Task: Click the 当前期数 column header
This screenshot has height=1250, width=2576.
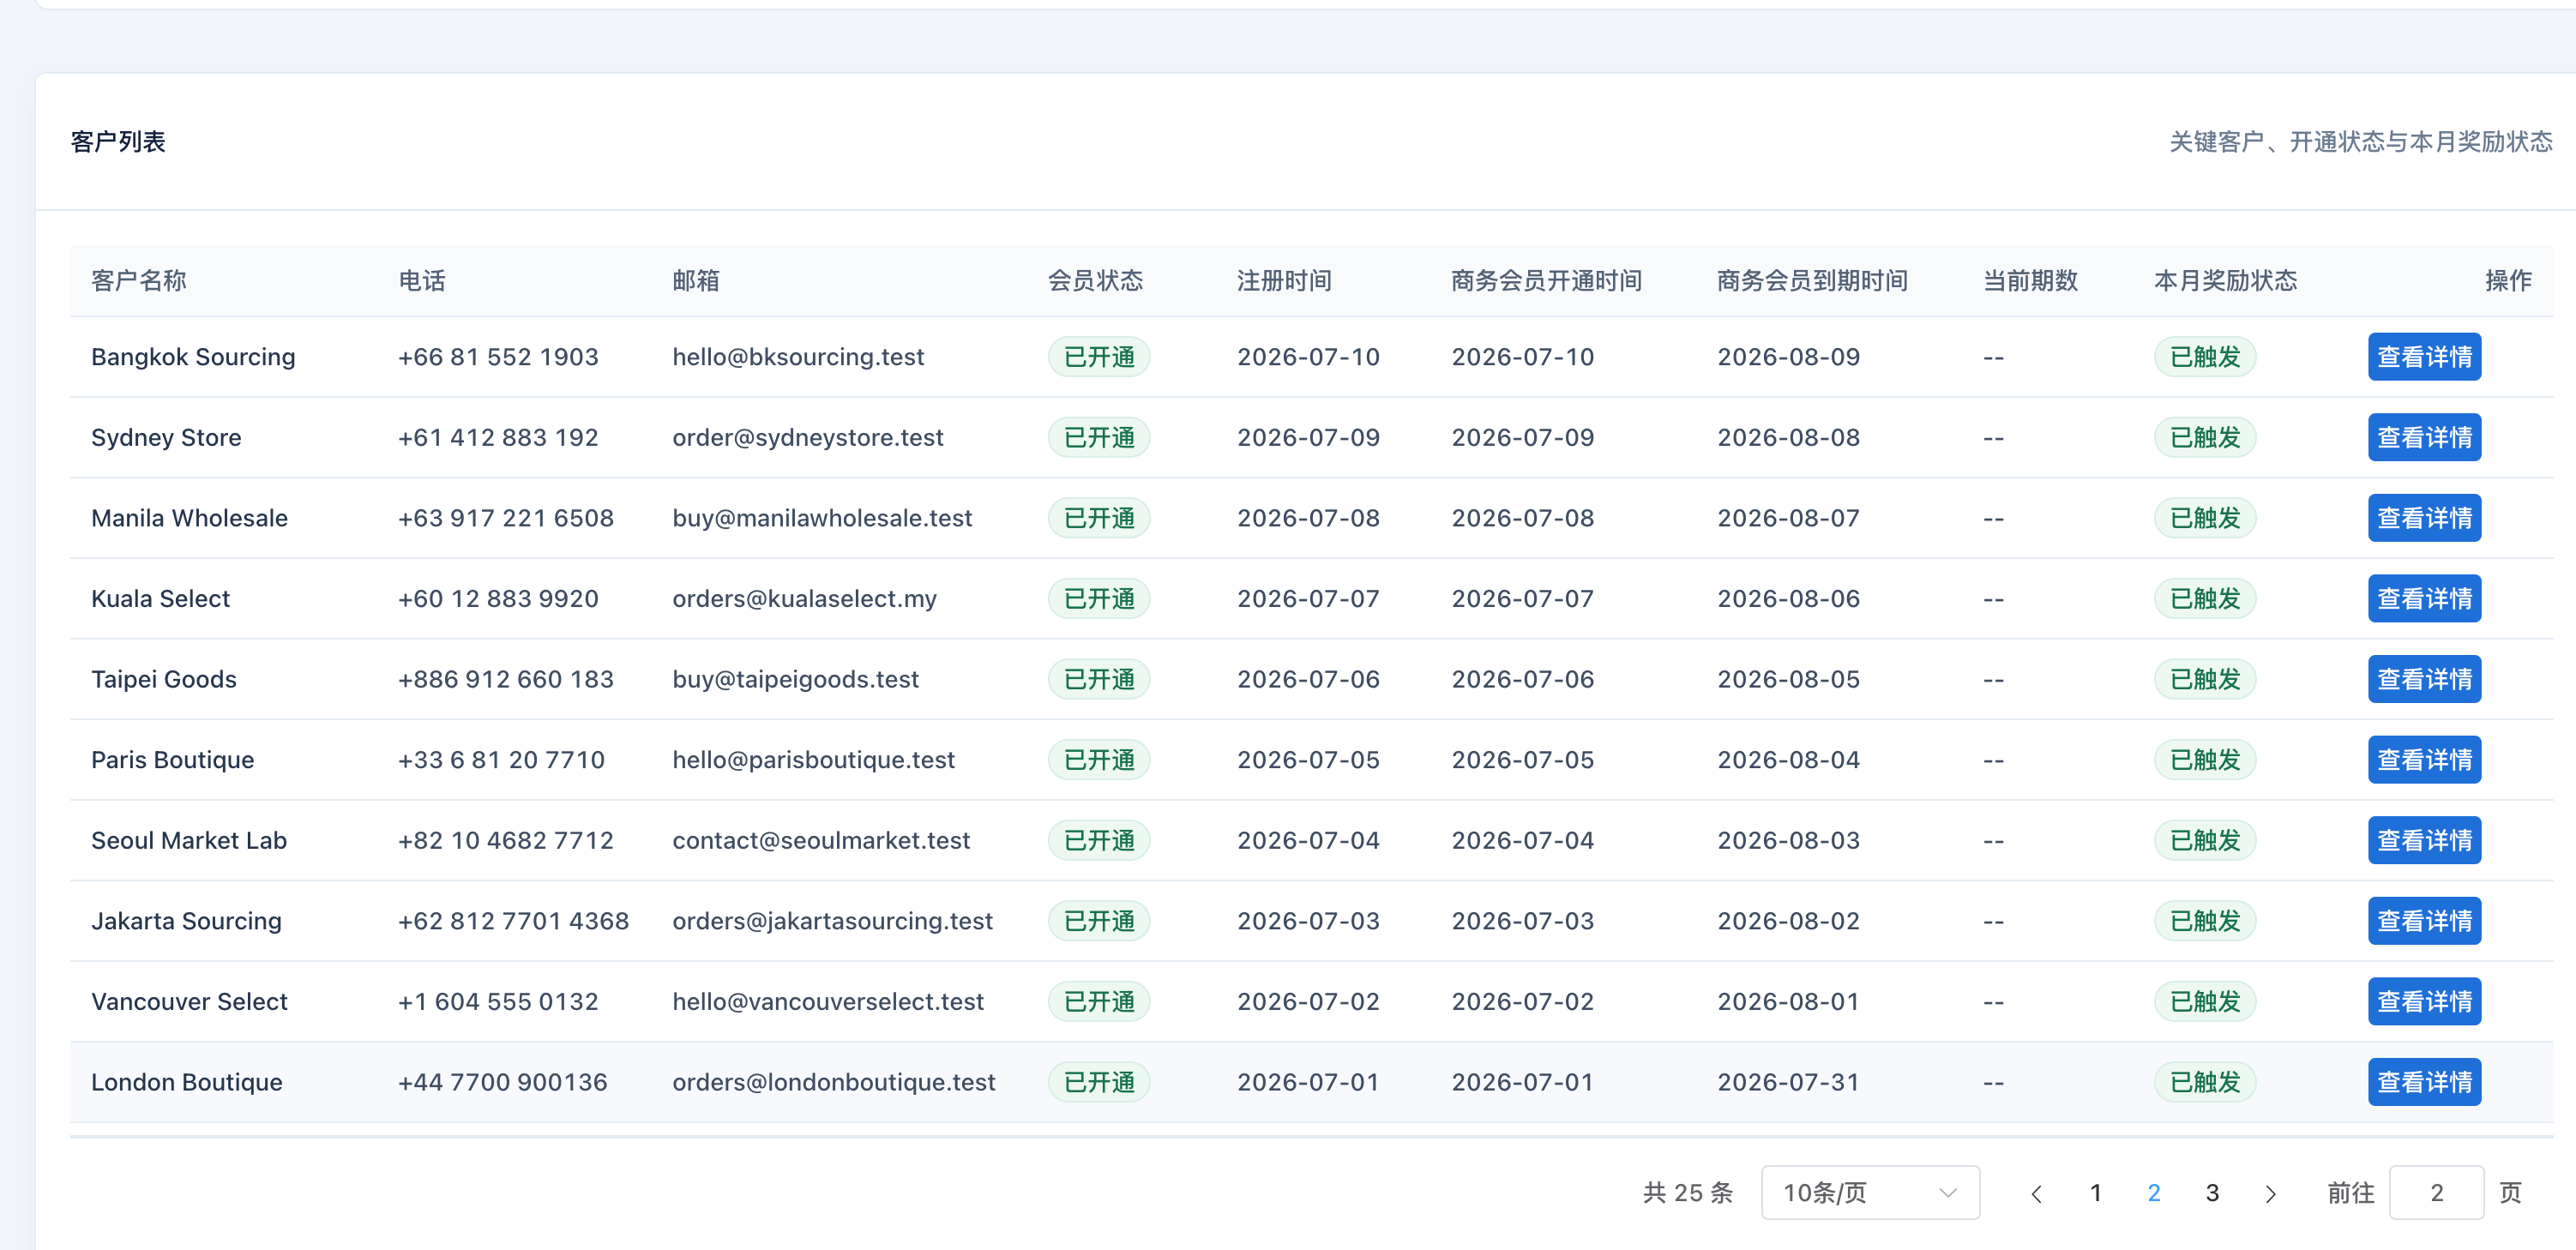Action: (2030, 281)
